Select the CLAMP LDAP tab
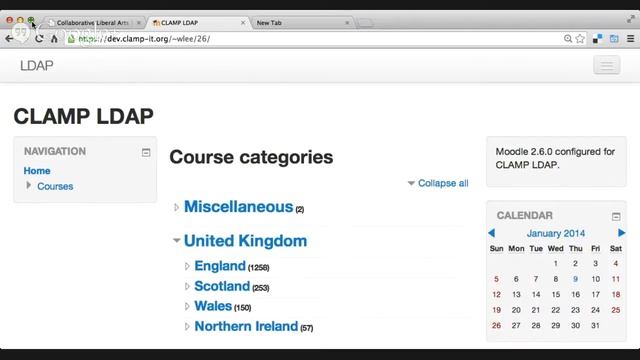The height and width of the screenshot is (360, 640). [x=180, y=23]
